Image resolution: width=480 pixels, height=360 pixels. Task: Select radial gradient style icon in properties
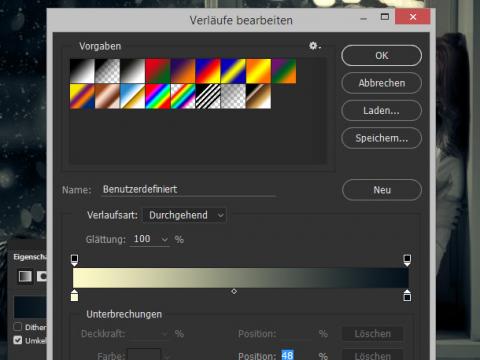42,276
